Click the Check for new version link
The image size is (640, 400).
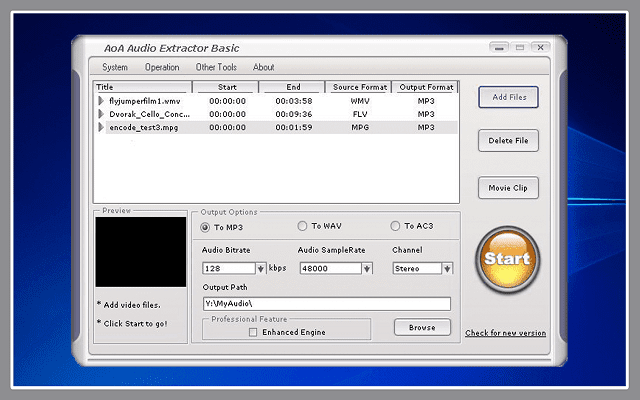(x=505, y=333)
